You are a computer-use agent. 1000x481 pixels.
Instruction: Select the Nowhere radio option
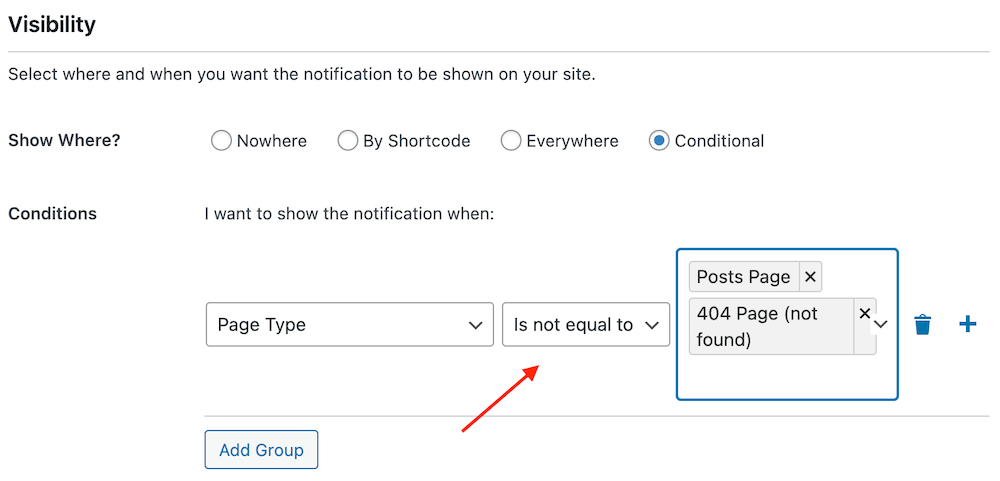pyautogui.click(x=221, y=140)
